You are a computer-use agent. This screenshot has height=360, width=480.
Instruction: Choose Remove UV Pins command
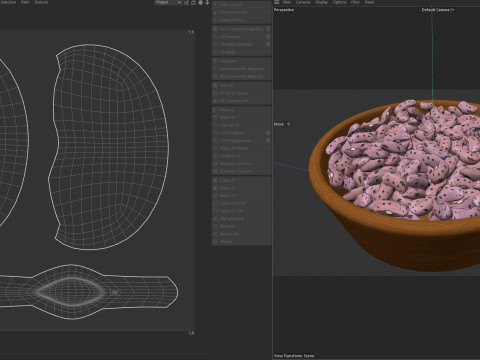[x=242, y=12]
